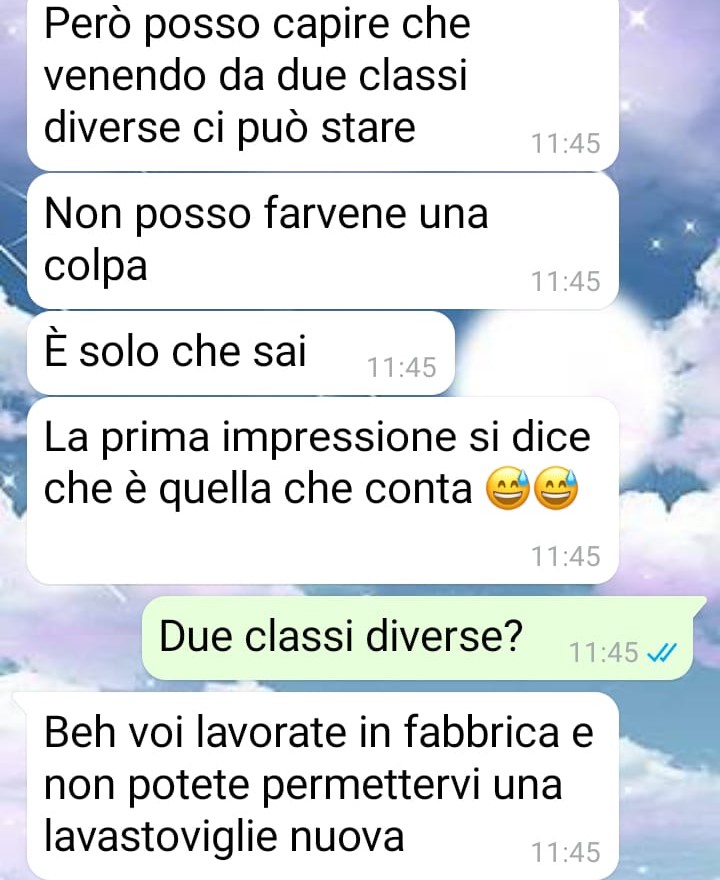Tap the blue double-check read receipt icon
The width and height of the screenshot is (720, 880).
(x=662, y=652)
